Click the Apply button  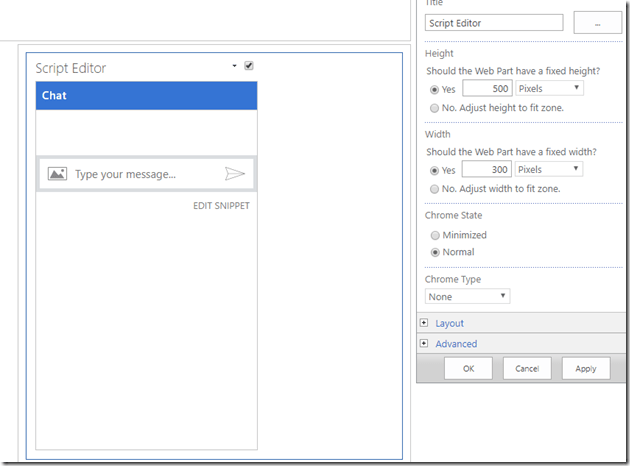(x=586, y=368)
